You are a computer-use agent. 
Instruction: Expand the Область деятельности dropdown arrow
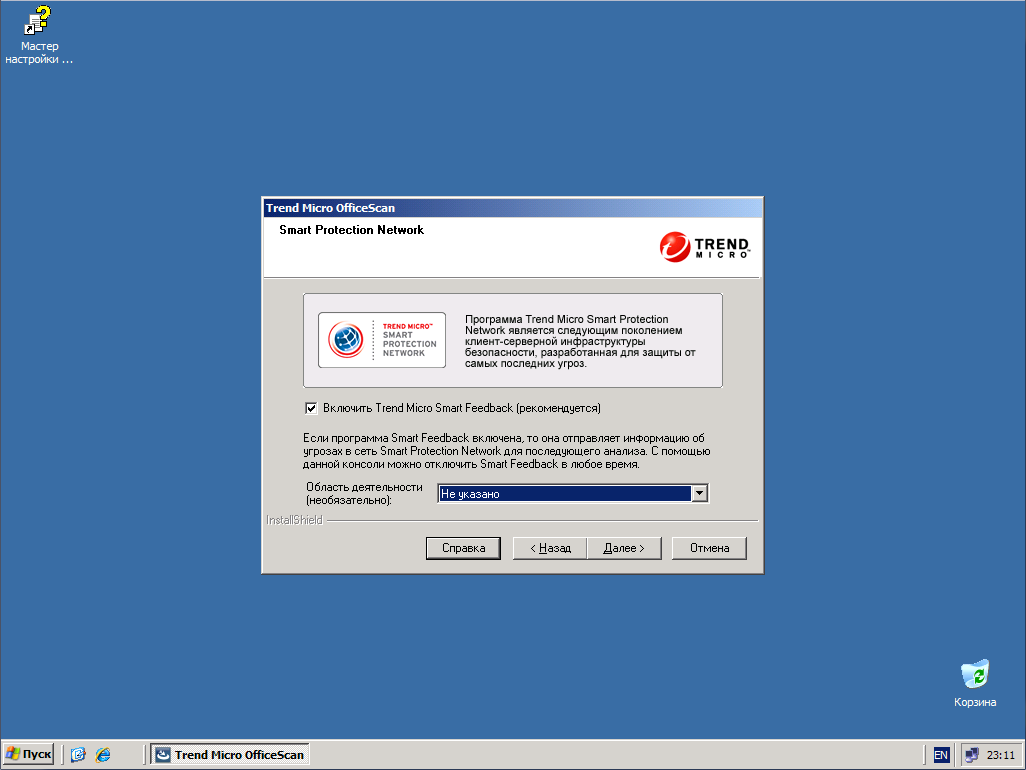699,493
